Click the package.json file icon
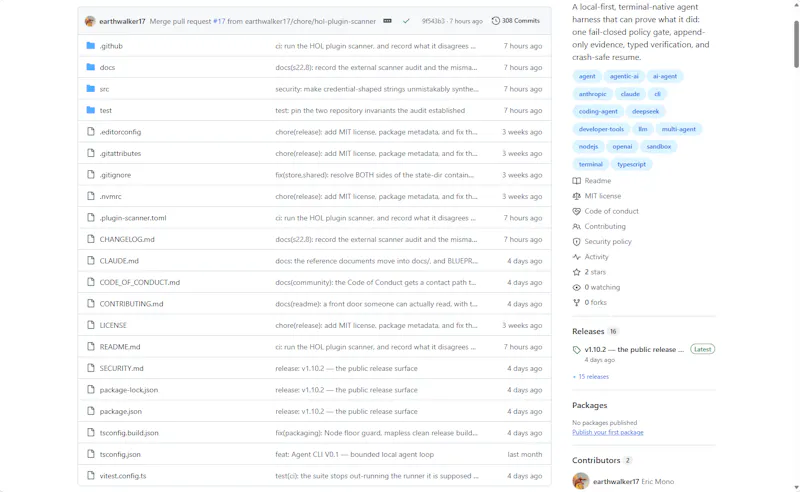 click(x=91, y=411)
